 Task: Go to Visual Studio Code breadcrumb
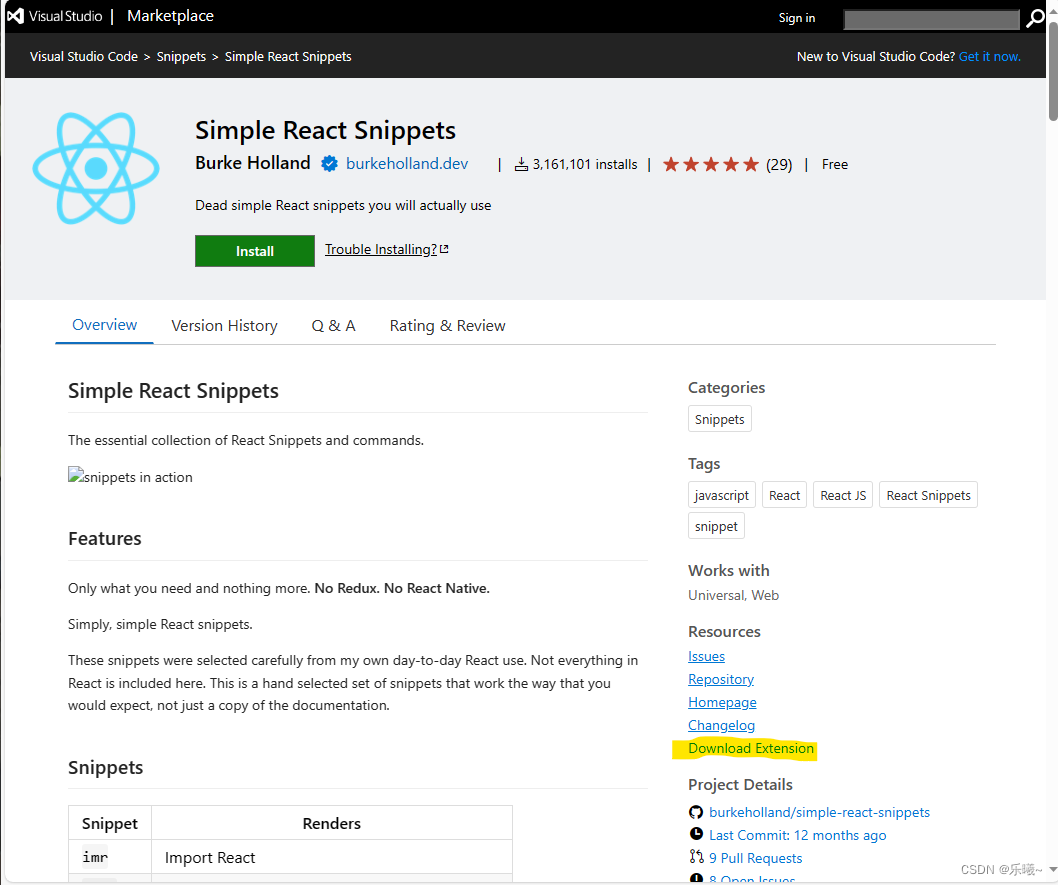[x=84, y=57]
